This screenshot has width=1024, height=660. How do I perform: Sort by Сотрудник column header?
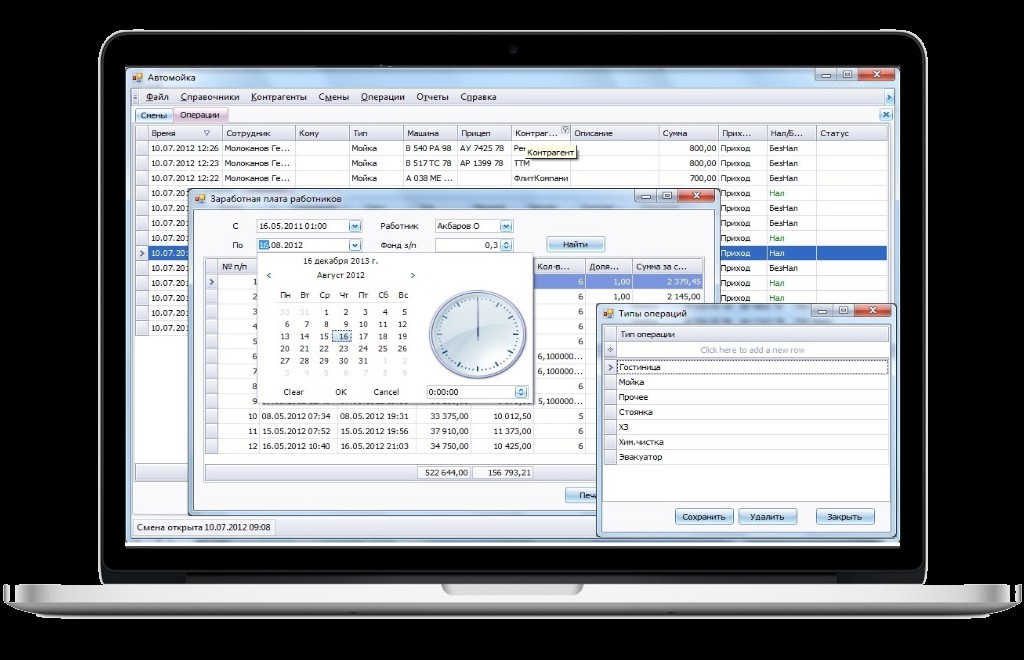pos(259,133)
